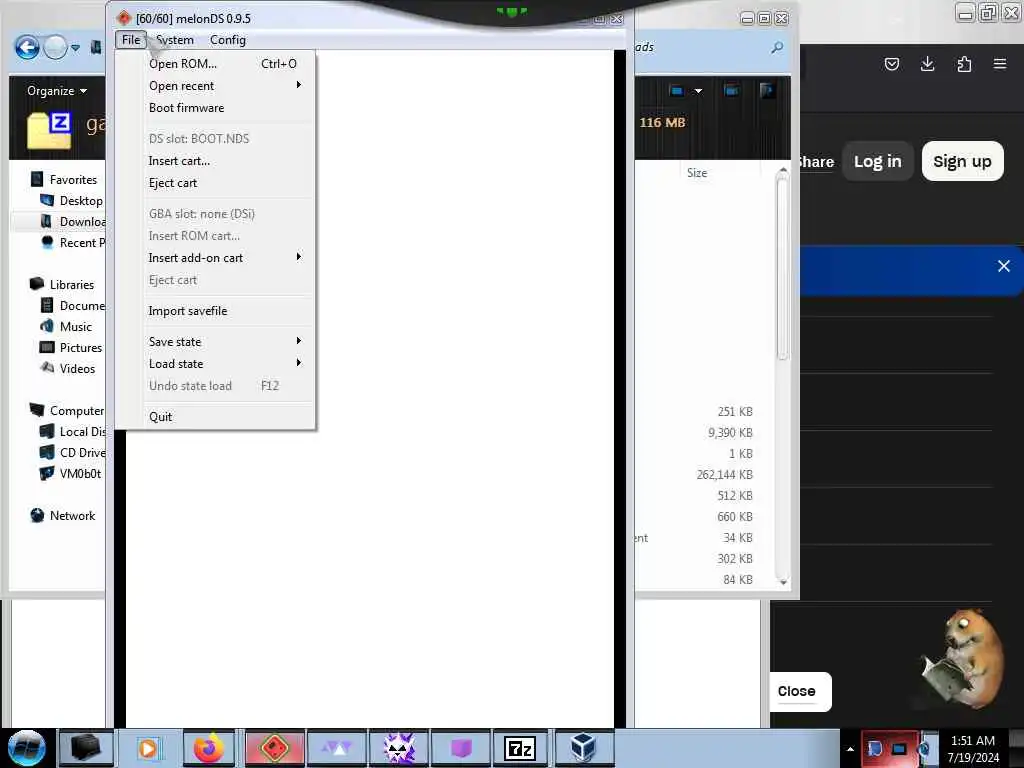Image resolution: width=1024 pixels, height=768 pixels.
Task: Open 7-Zip from the taskbar
Action: [x=520, y=748]
